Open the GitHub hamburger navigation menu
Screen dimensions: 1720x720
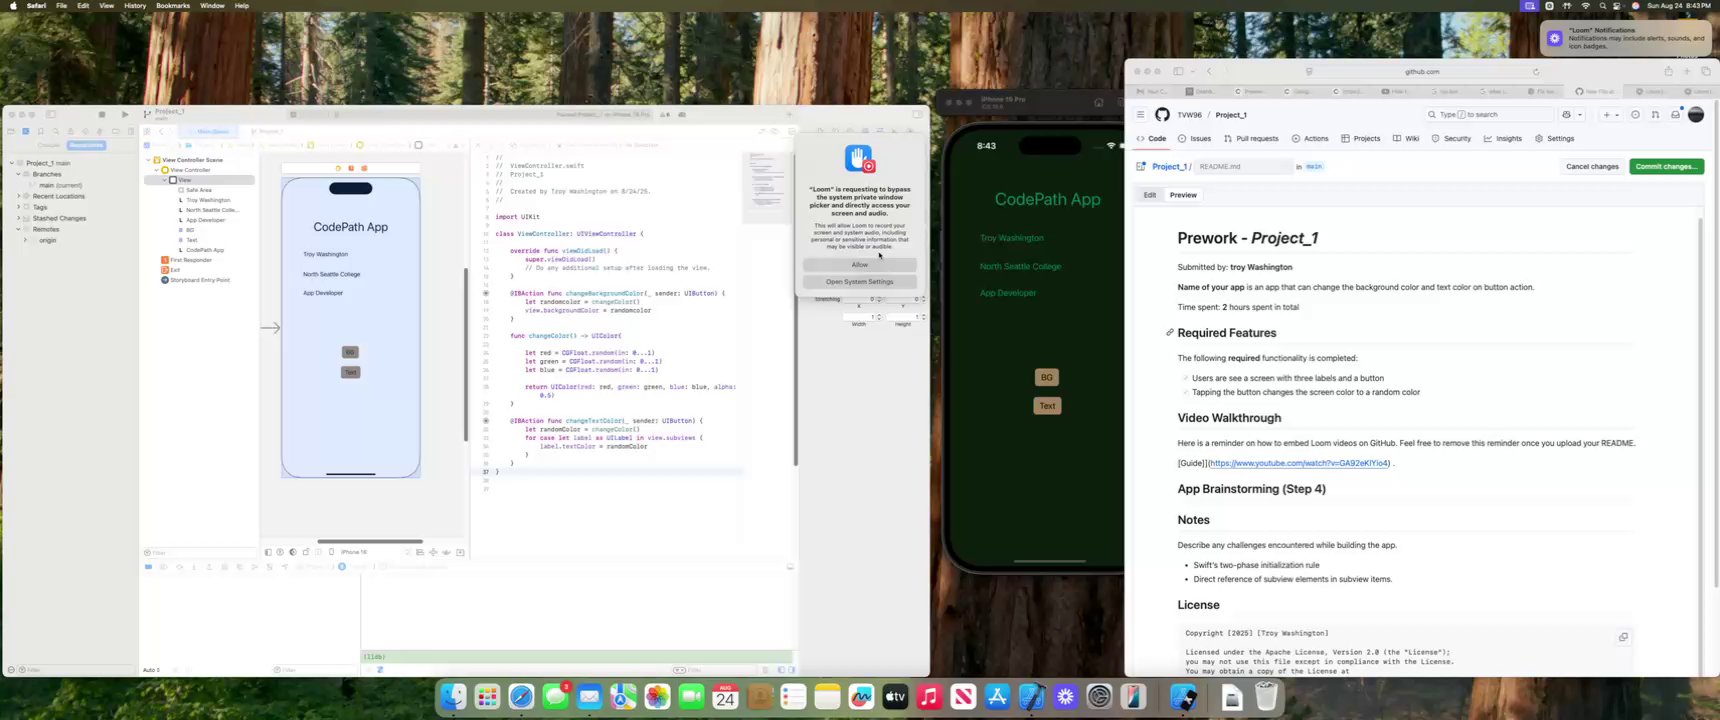1140,115
